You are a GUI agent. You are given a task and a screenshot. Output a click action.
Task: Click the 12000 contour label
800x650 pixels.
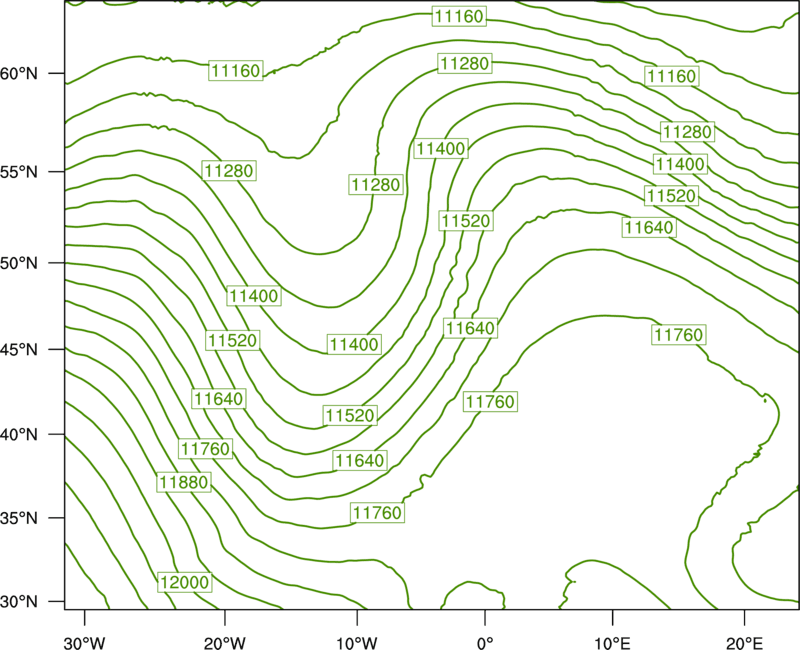[185, 582]
